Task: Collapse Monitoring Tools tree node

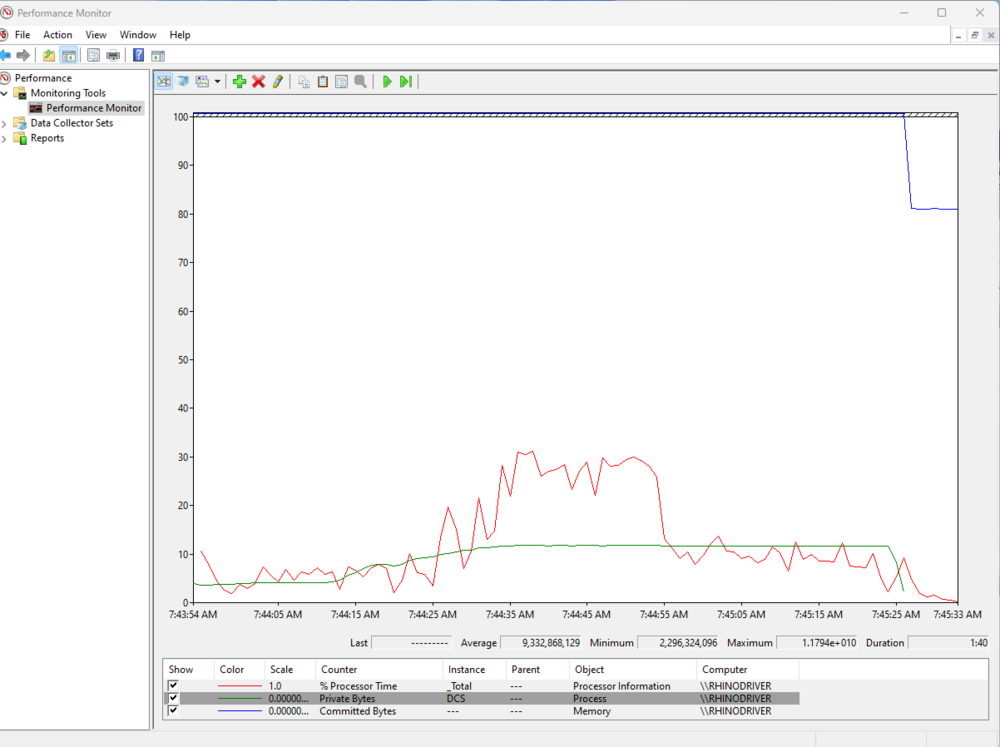Action: coord(4,93)
